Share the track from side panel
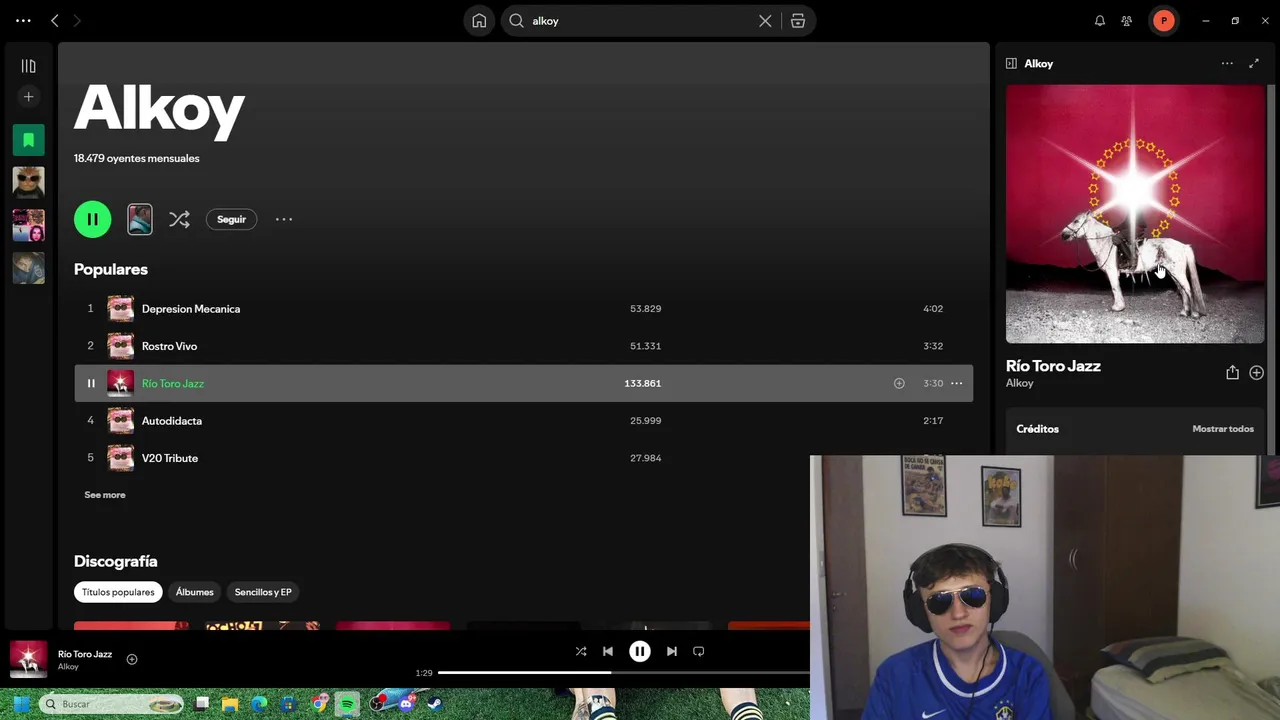Screen dimensions: 1280x720 [x=1232, y=372]
